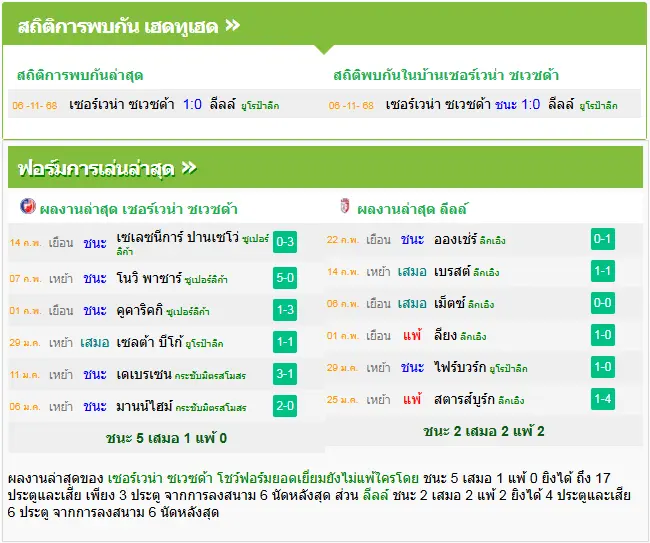Screen dimensions: 650x543
Task: Click the ลีกเอิง label next to อองเช่ร์
Action: pyautogui.click(x=492, y=240)
